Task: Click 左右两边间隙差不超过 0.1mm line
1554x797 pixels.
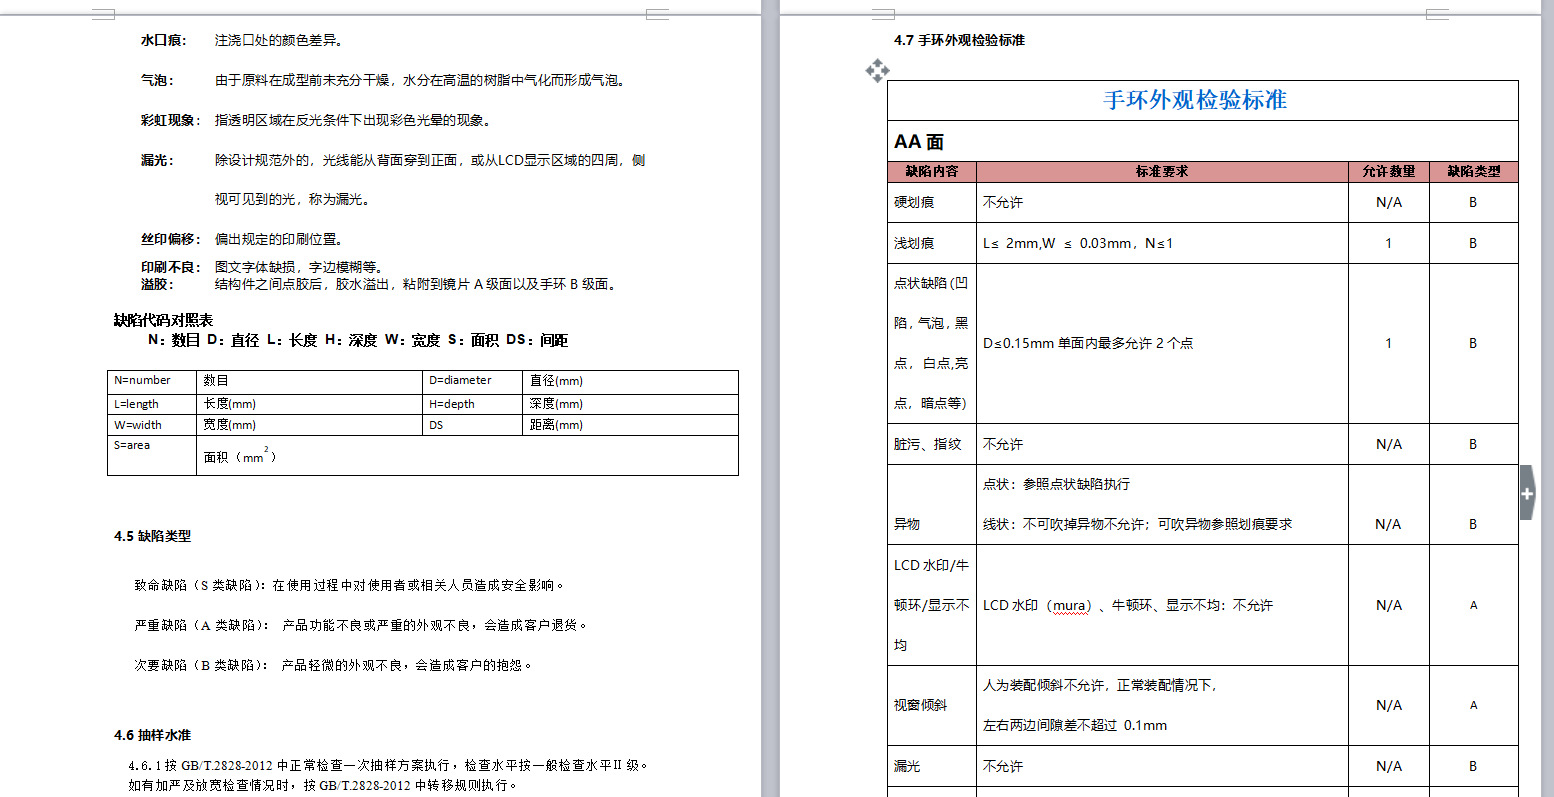Action: (x=1075, y=726)
